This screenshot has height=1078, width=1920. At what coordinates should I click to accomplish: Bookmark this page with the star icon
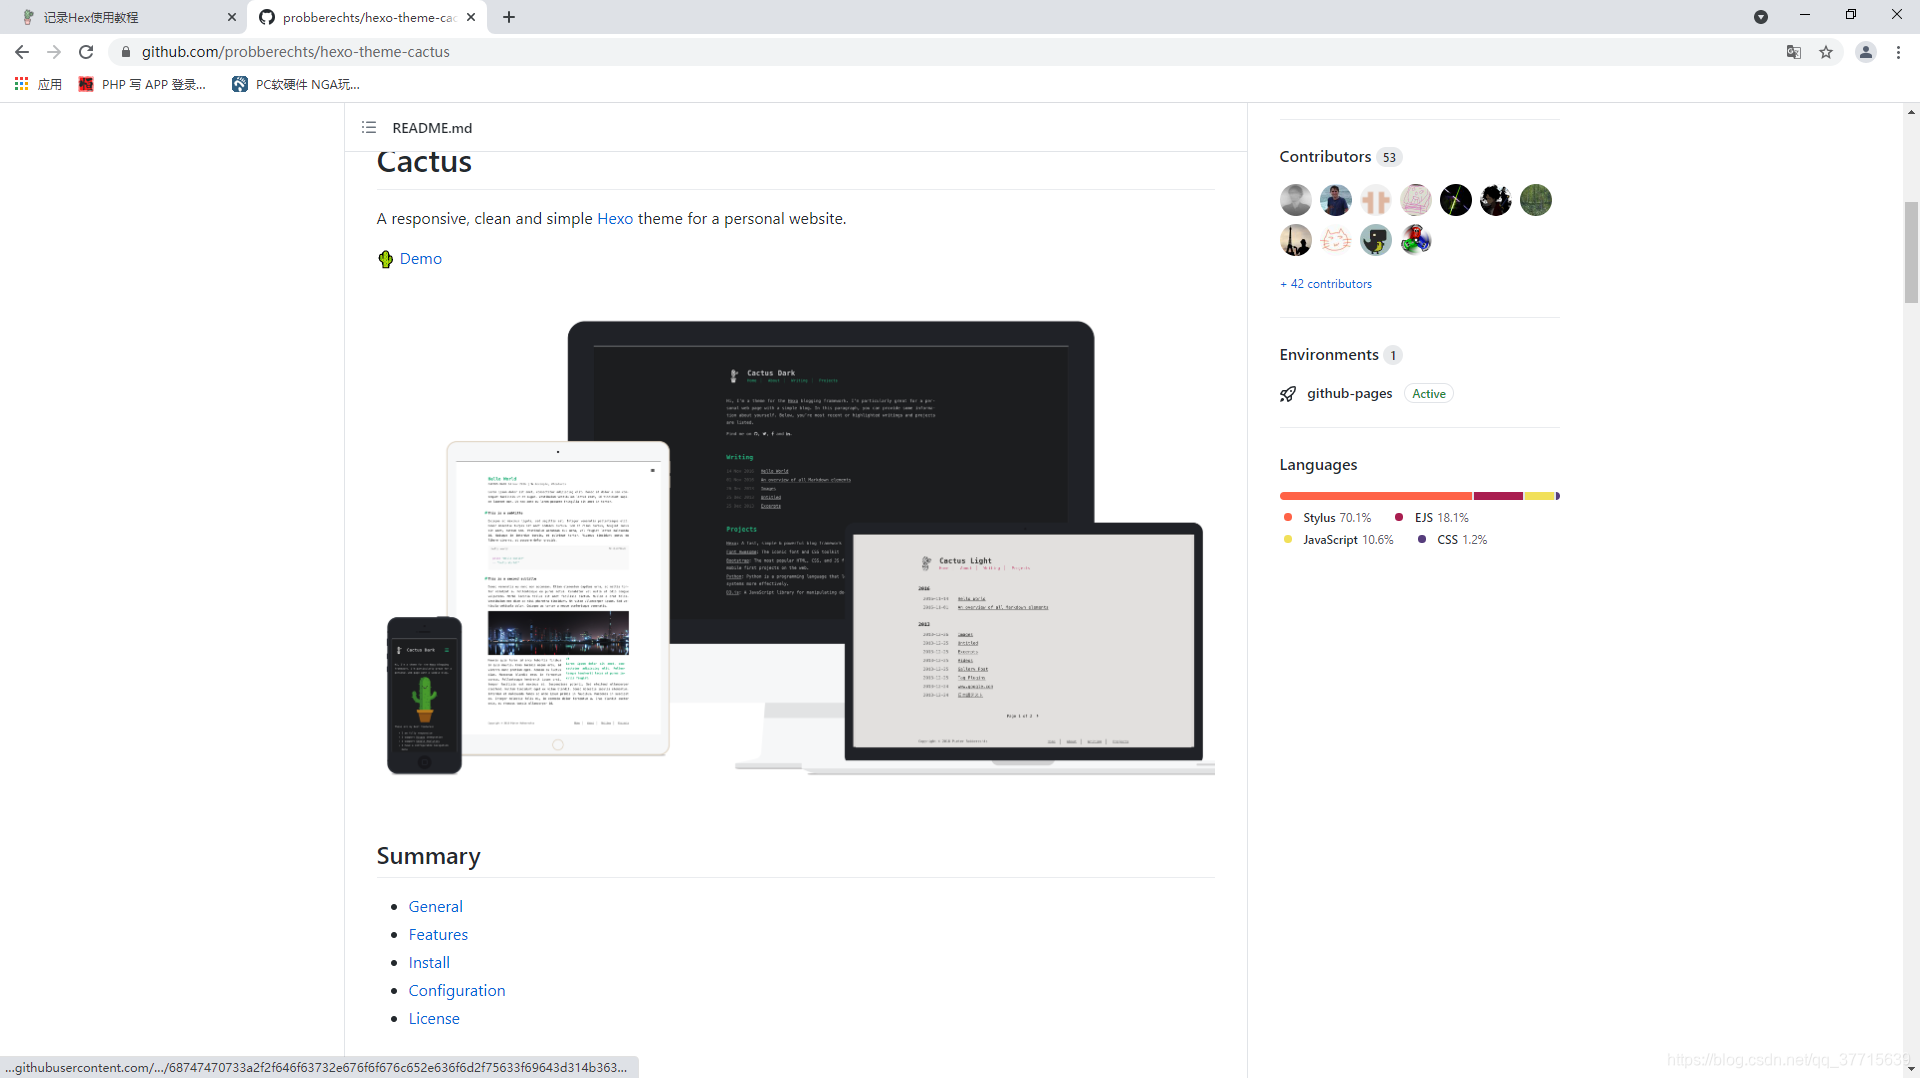tap(1826, 52)
